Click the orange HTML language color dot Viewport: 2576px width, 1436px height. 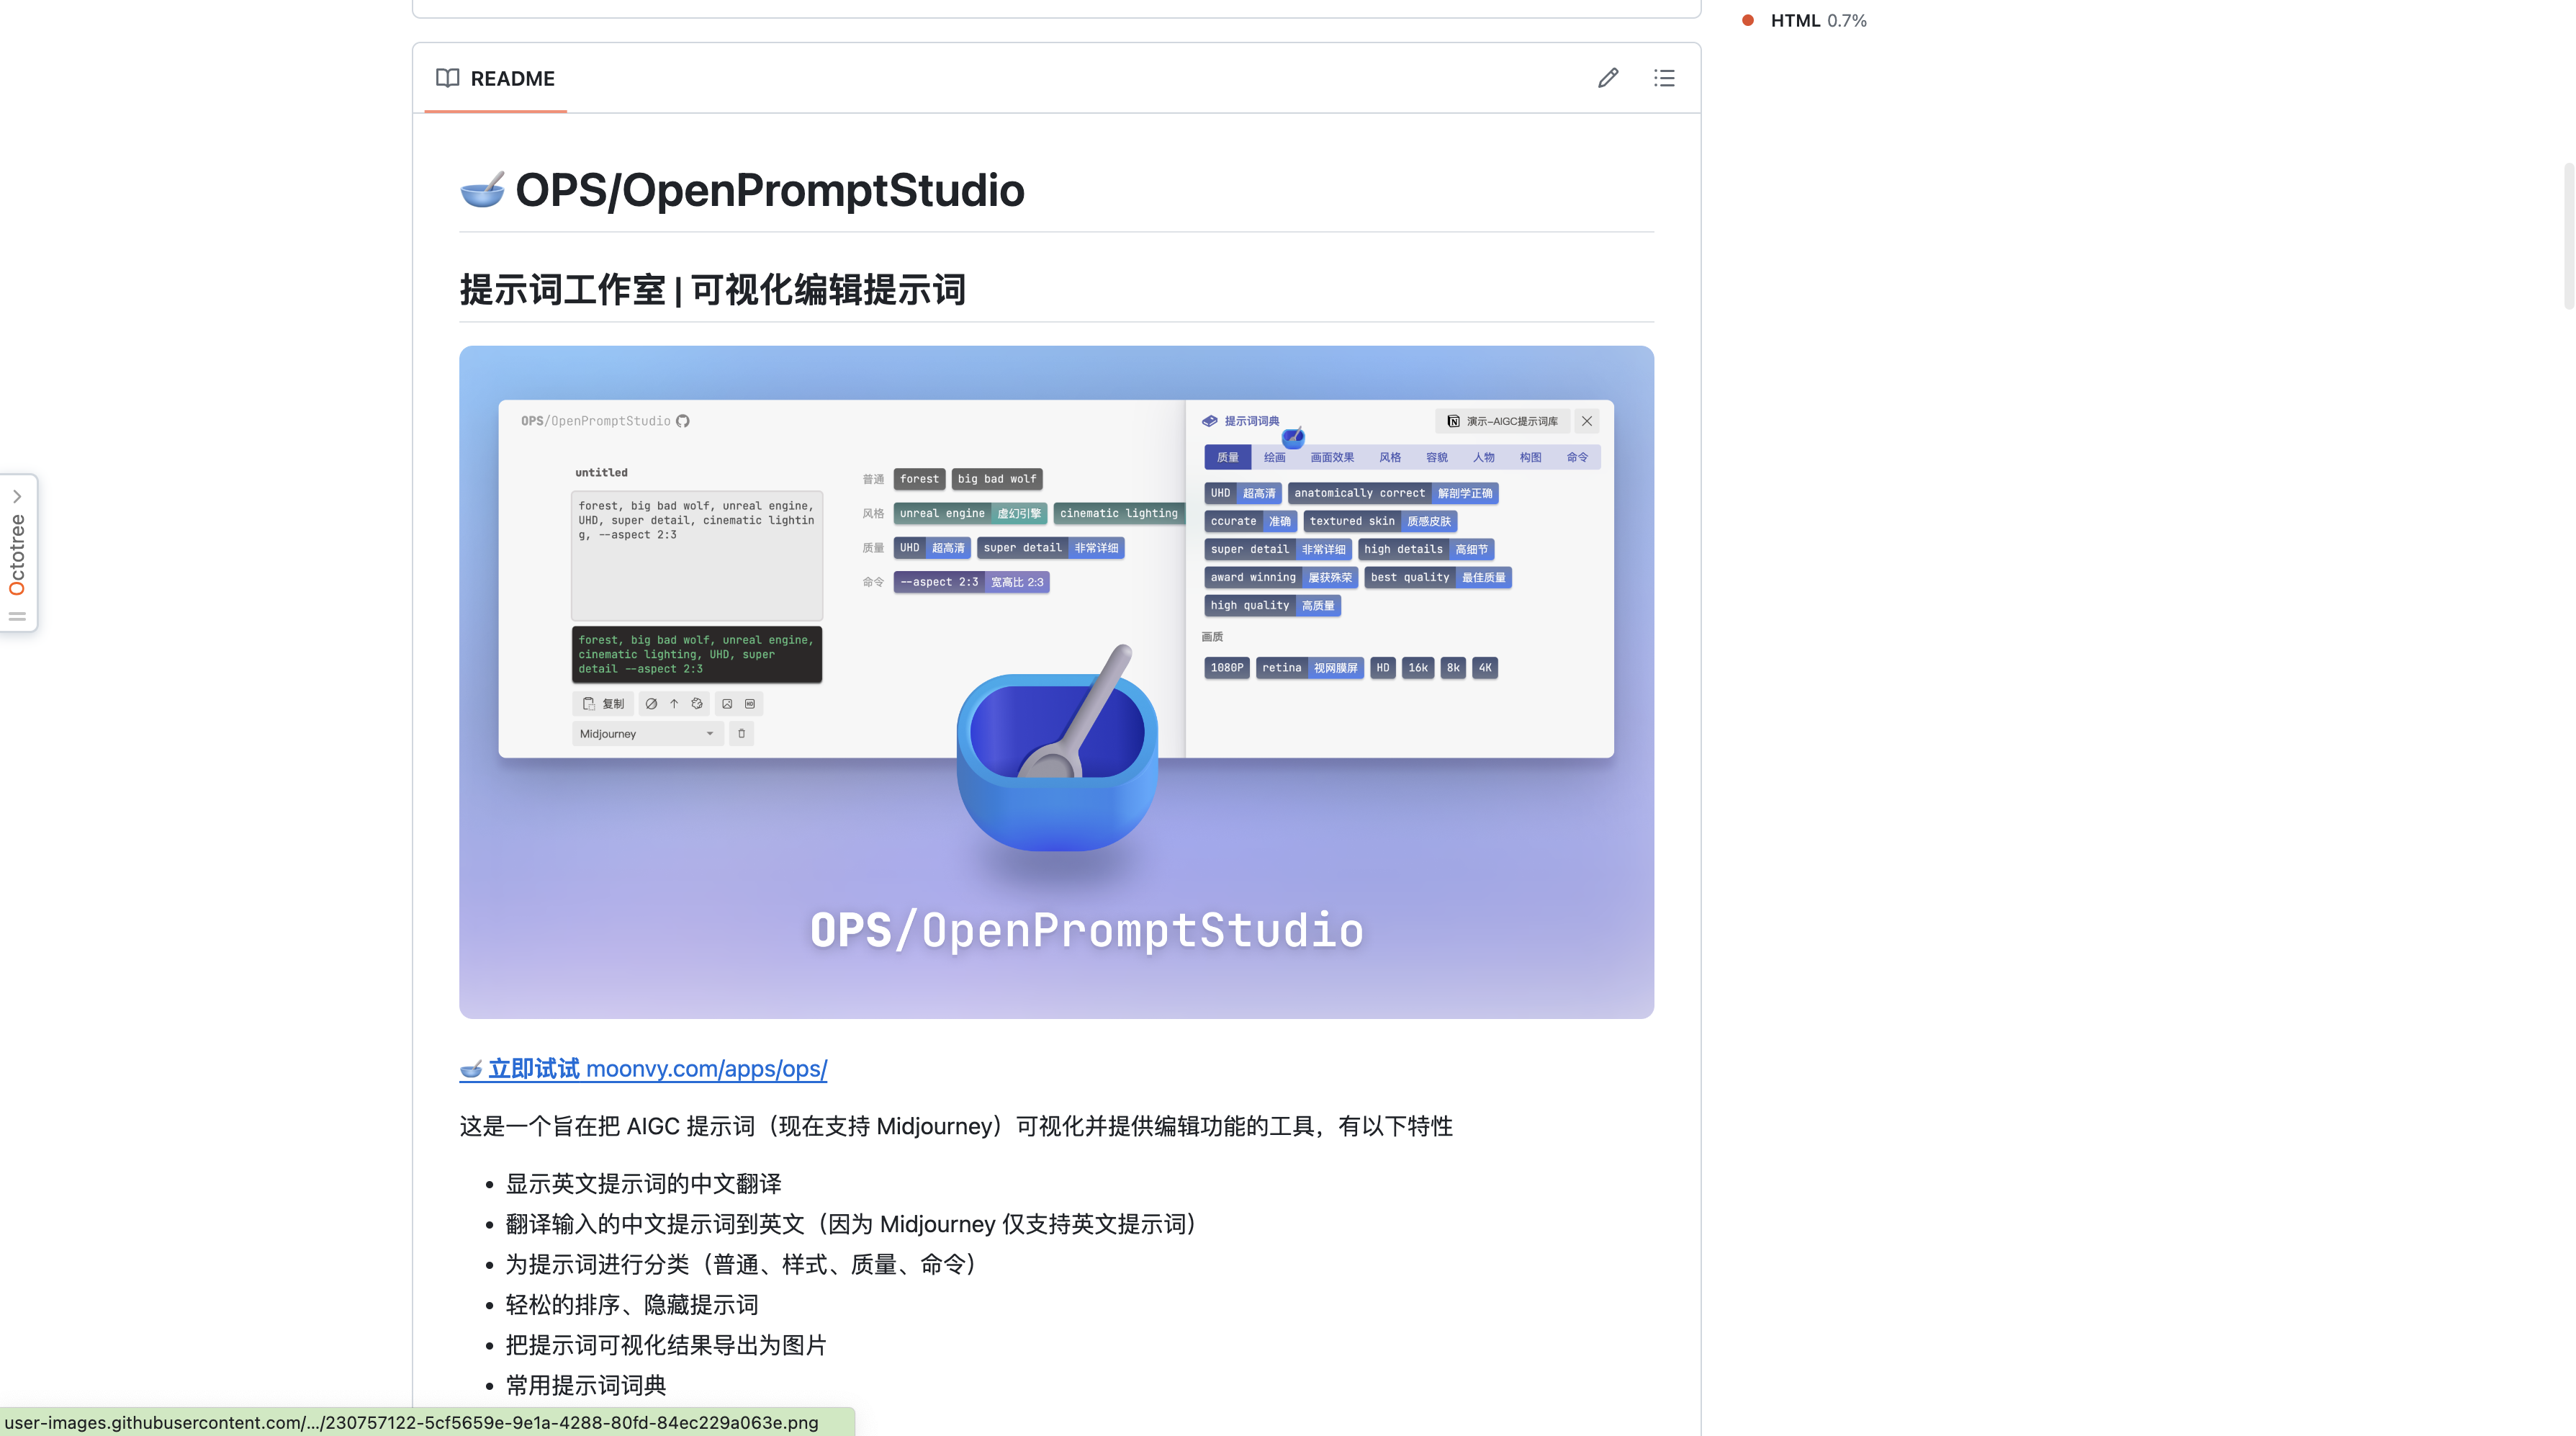[1747, 20]
